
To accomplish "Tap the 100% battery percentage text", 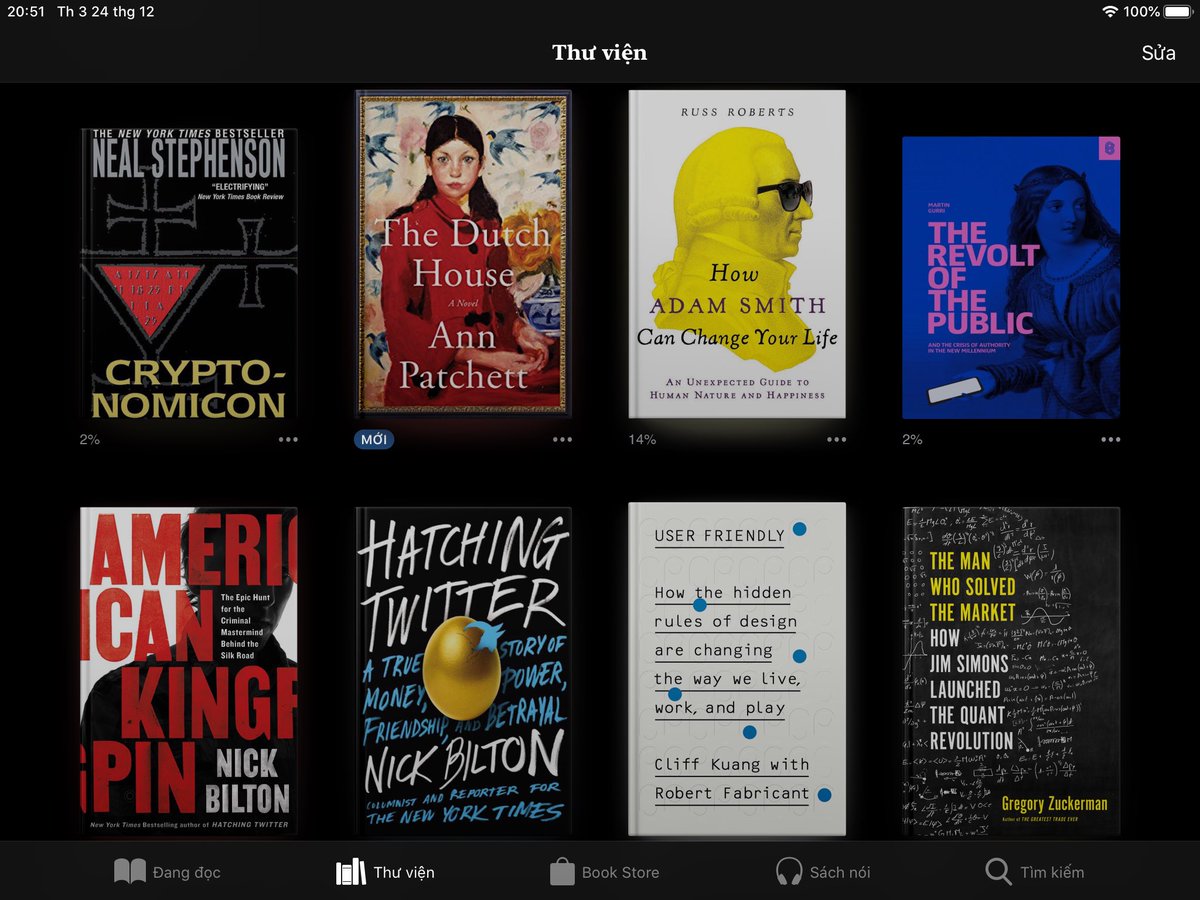I will [1141, 12].
